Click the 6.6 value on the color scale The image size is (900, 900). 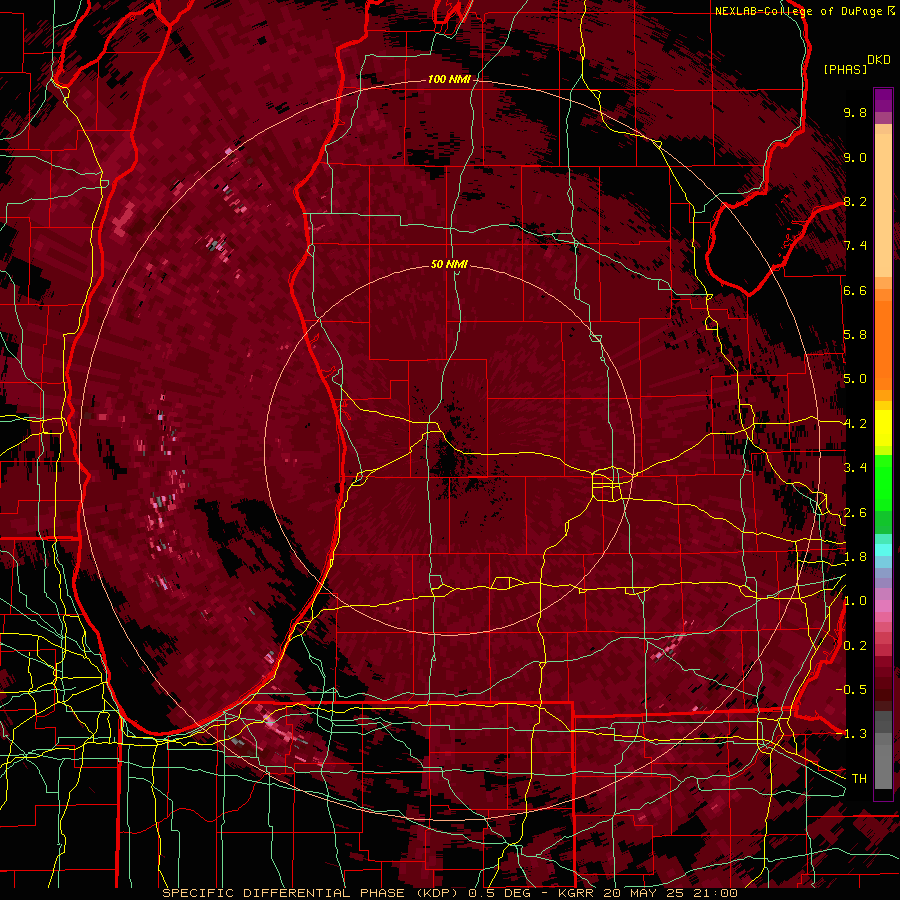855,290
